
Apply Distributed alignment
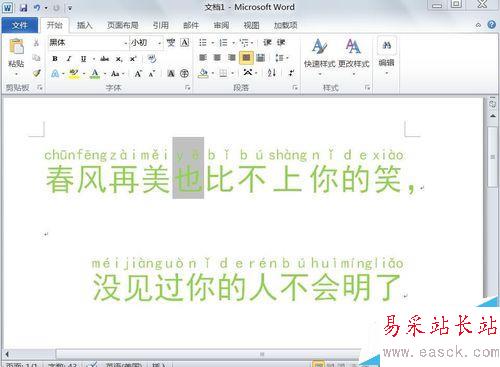(x=261, y=58)
